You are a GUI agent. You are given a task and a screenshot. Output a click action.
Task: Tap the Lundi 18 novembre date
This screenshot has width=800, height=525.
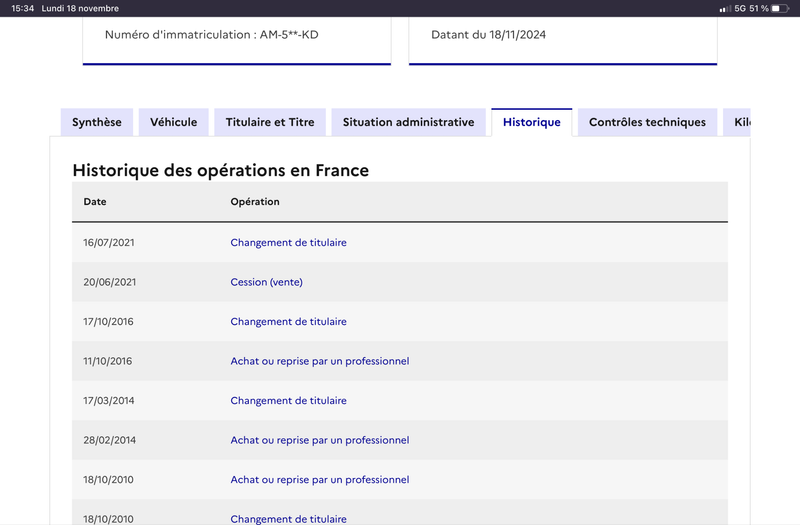coord(80,8)
